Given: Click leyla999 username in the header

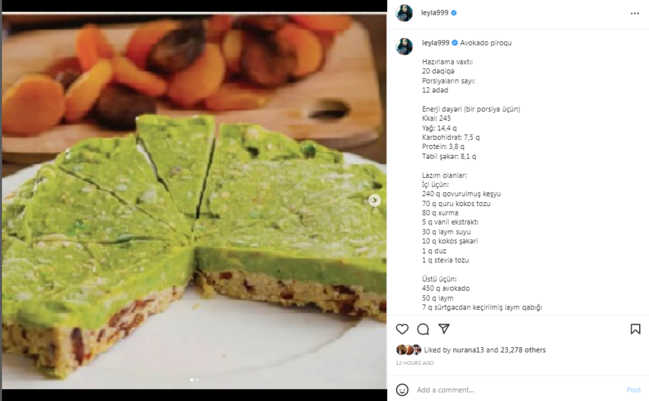Looking at the screenshot, I should [435, 13].
